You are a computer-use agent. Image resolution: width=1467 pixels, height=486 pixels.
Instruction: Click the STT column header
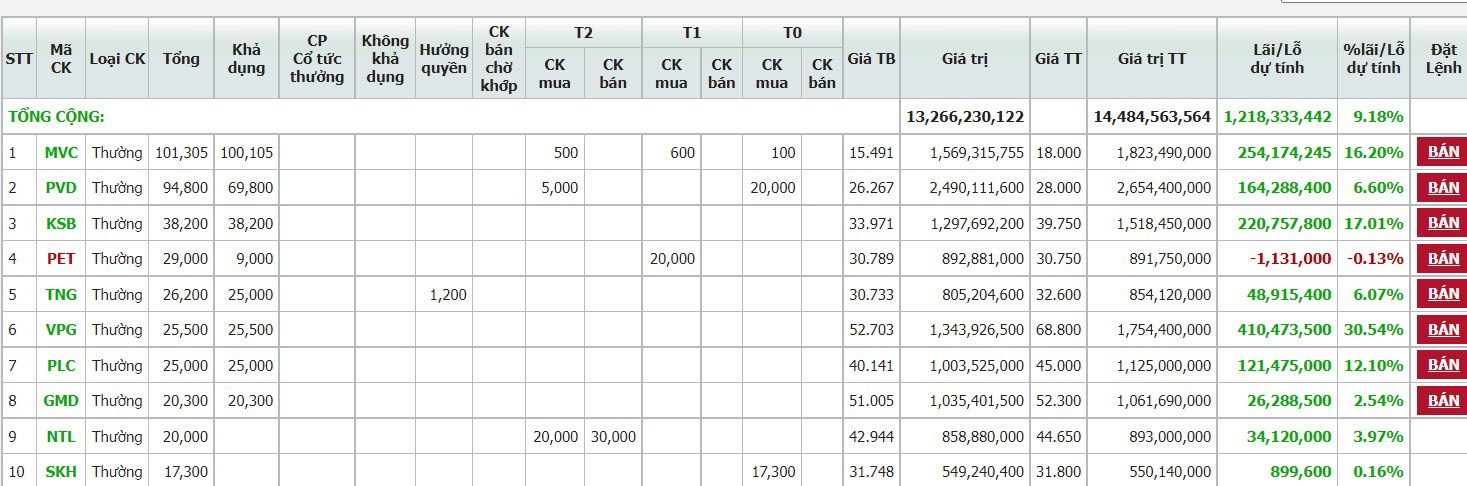click(19, 58)
